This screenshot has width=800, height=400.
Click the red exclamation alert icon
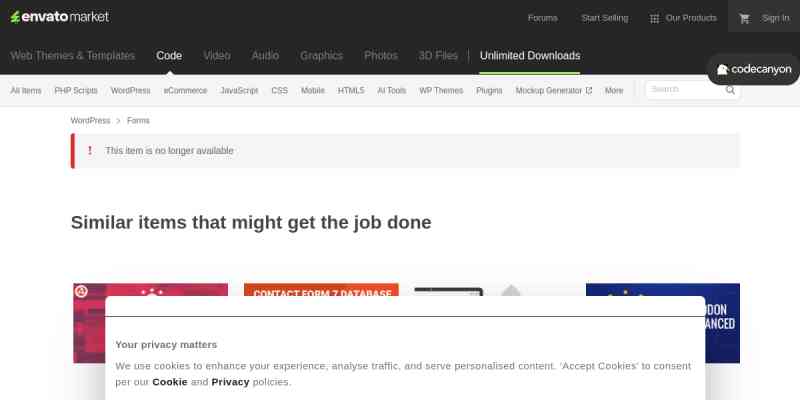click(90, 151)
